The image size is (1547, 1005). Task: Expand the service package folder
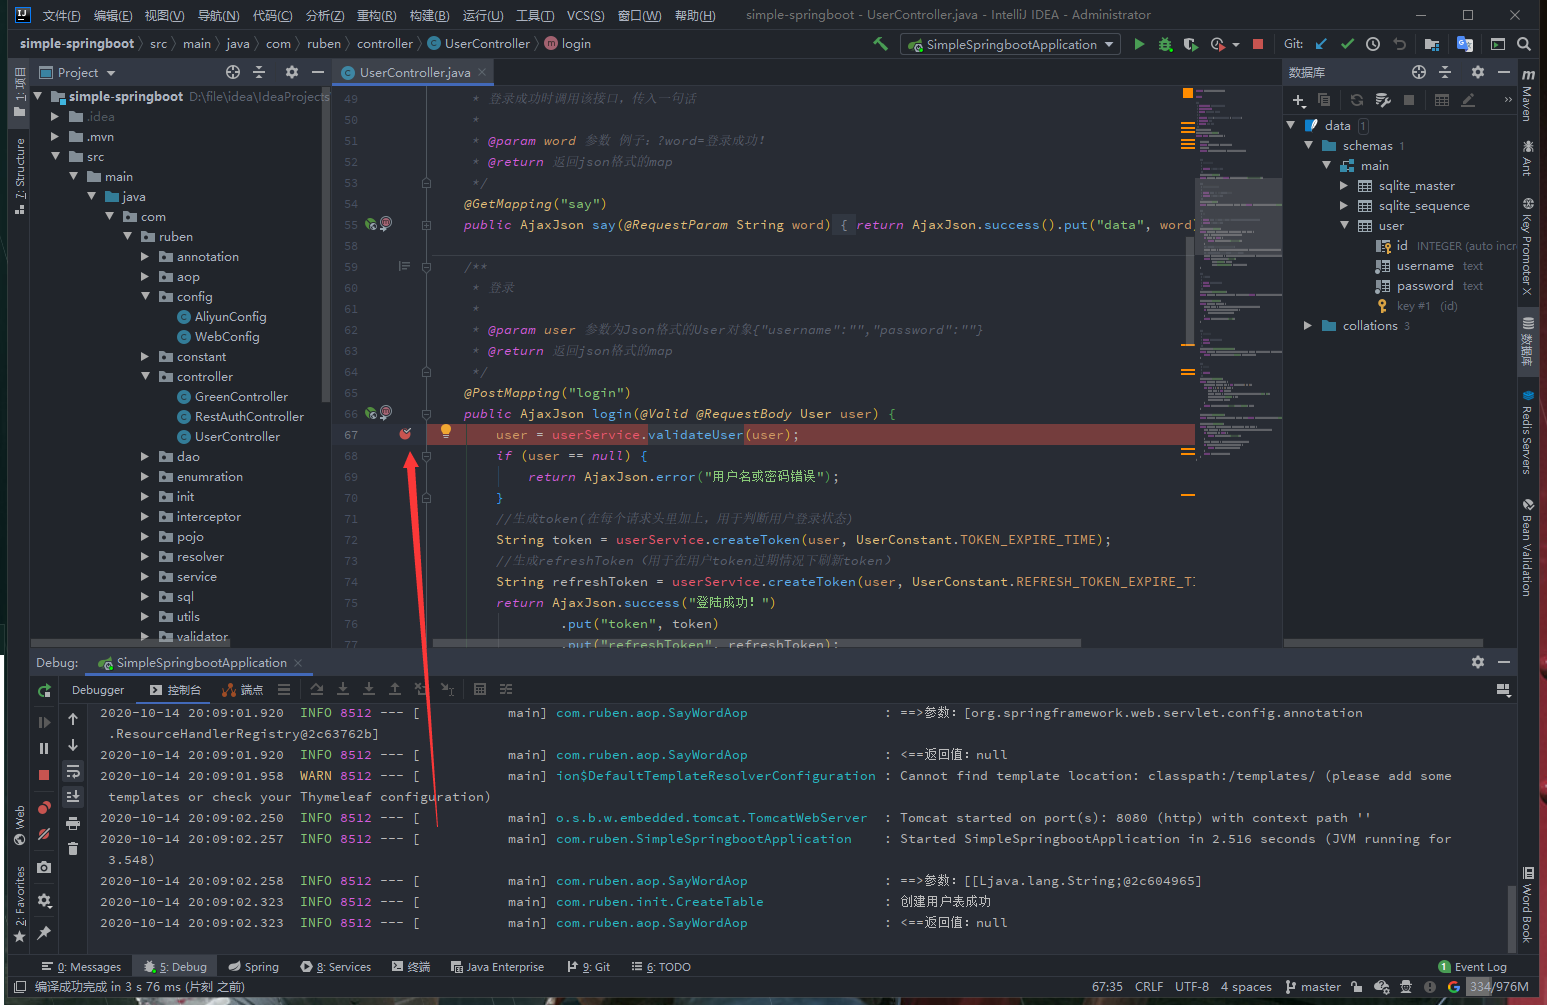coord(145,577)
